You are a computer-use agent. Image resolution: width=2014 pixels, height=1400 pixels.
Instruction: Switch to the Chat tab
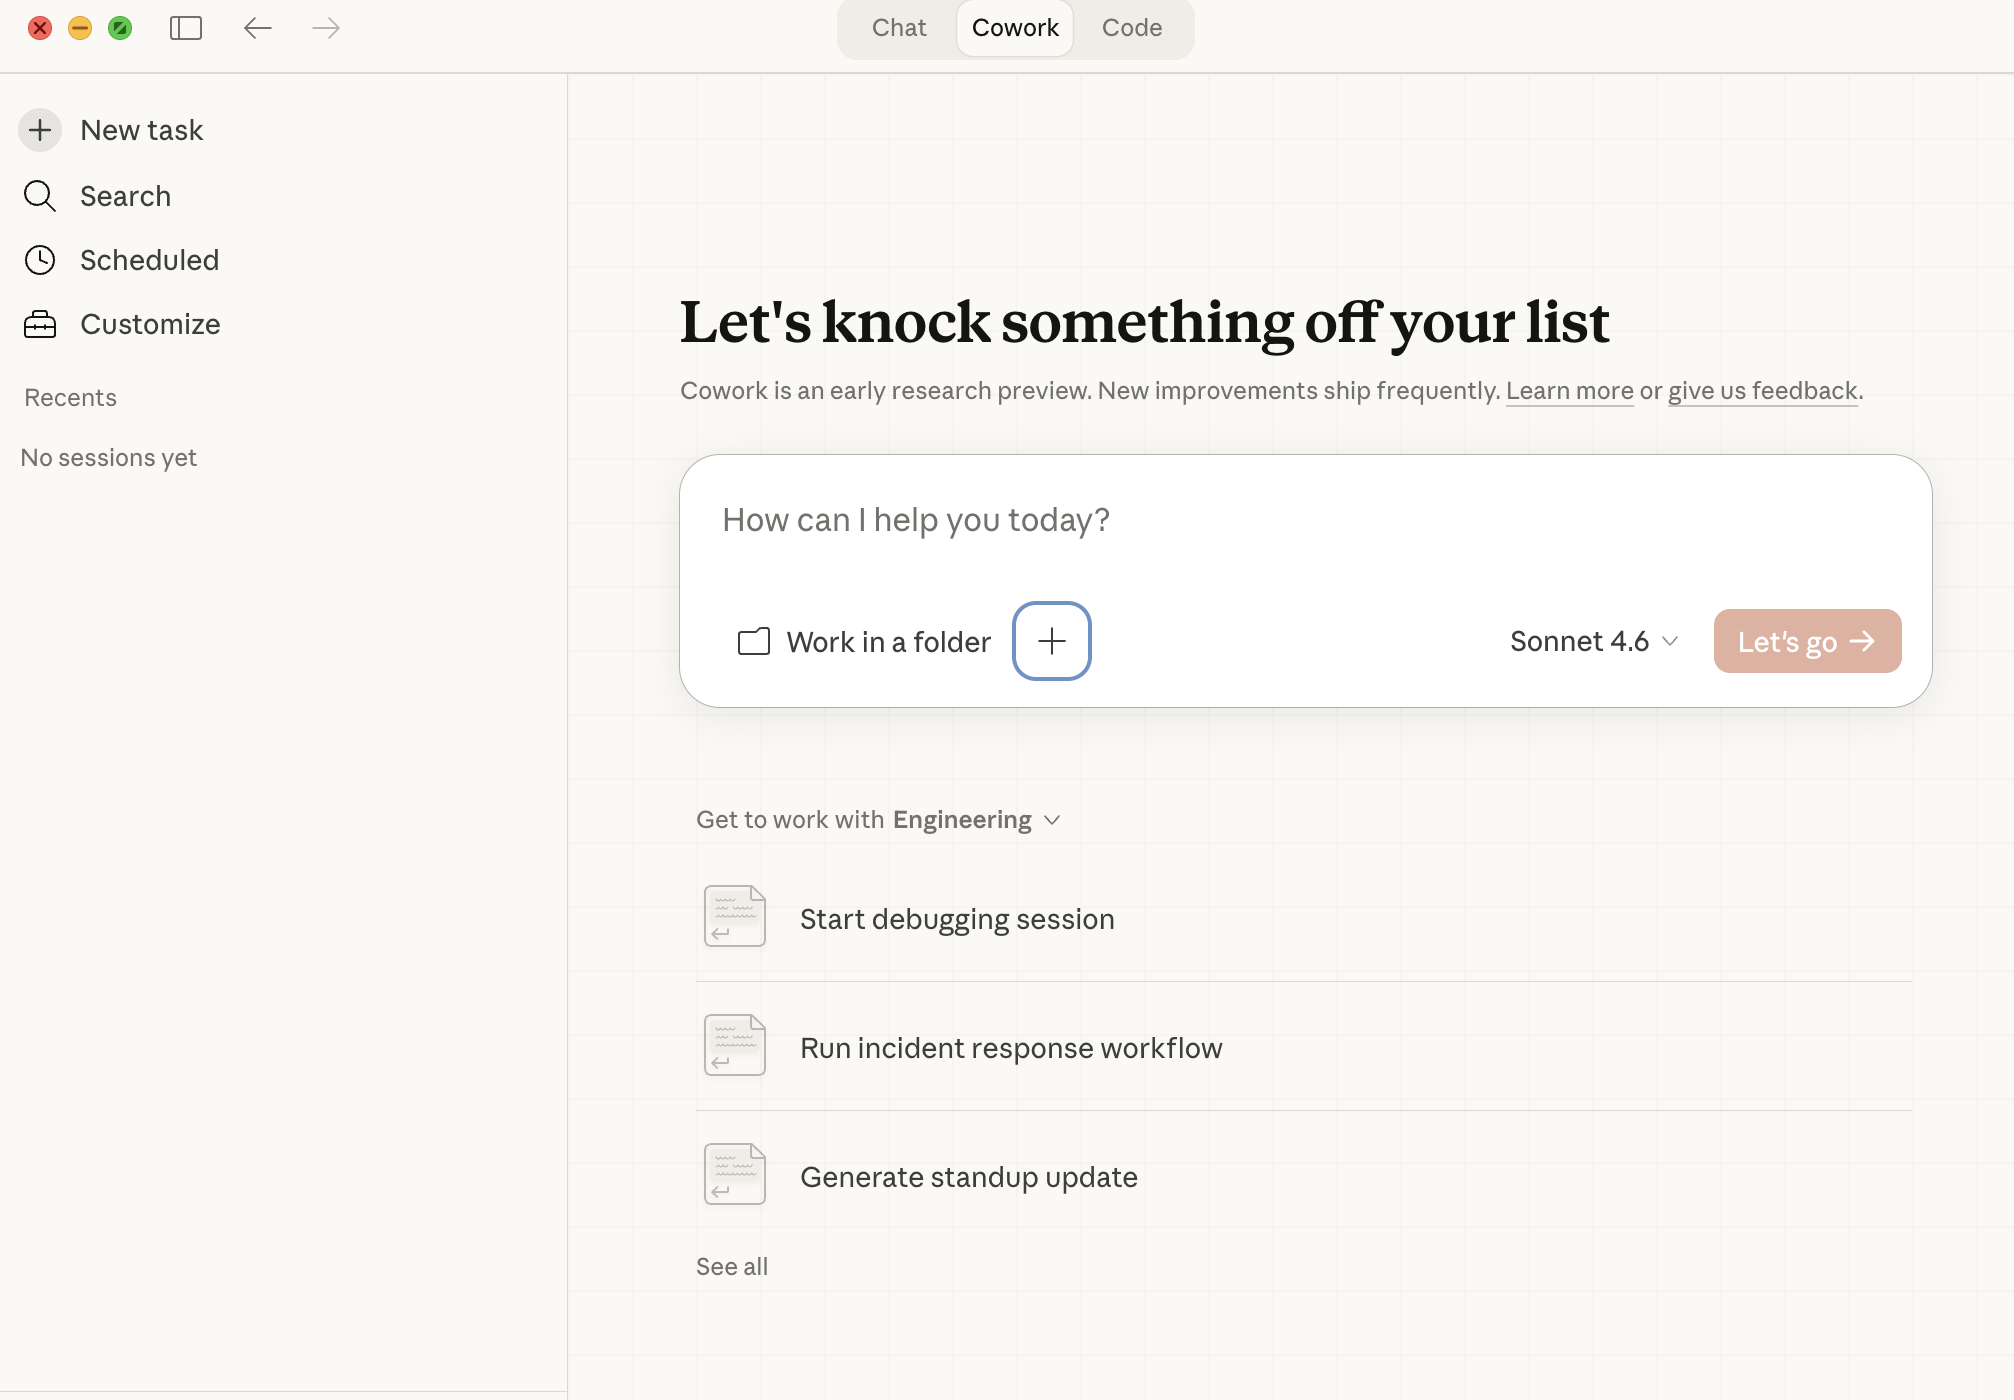pos(899,28)
